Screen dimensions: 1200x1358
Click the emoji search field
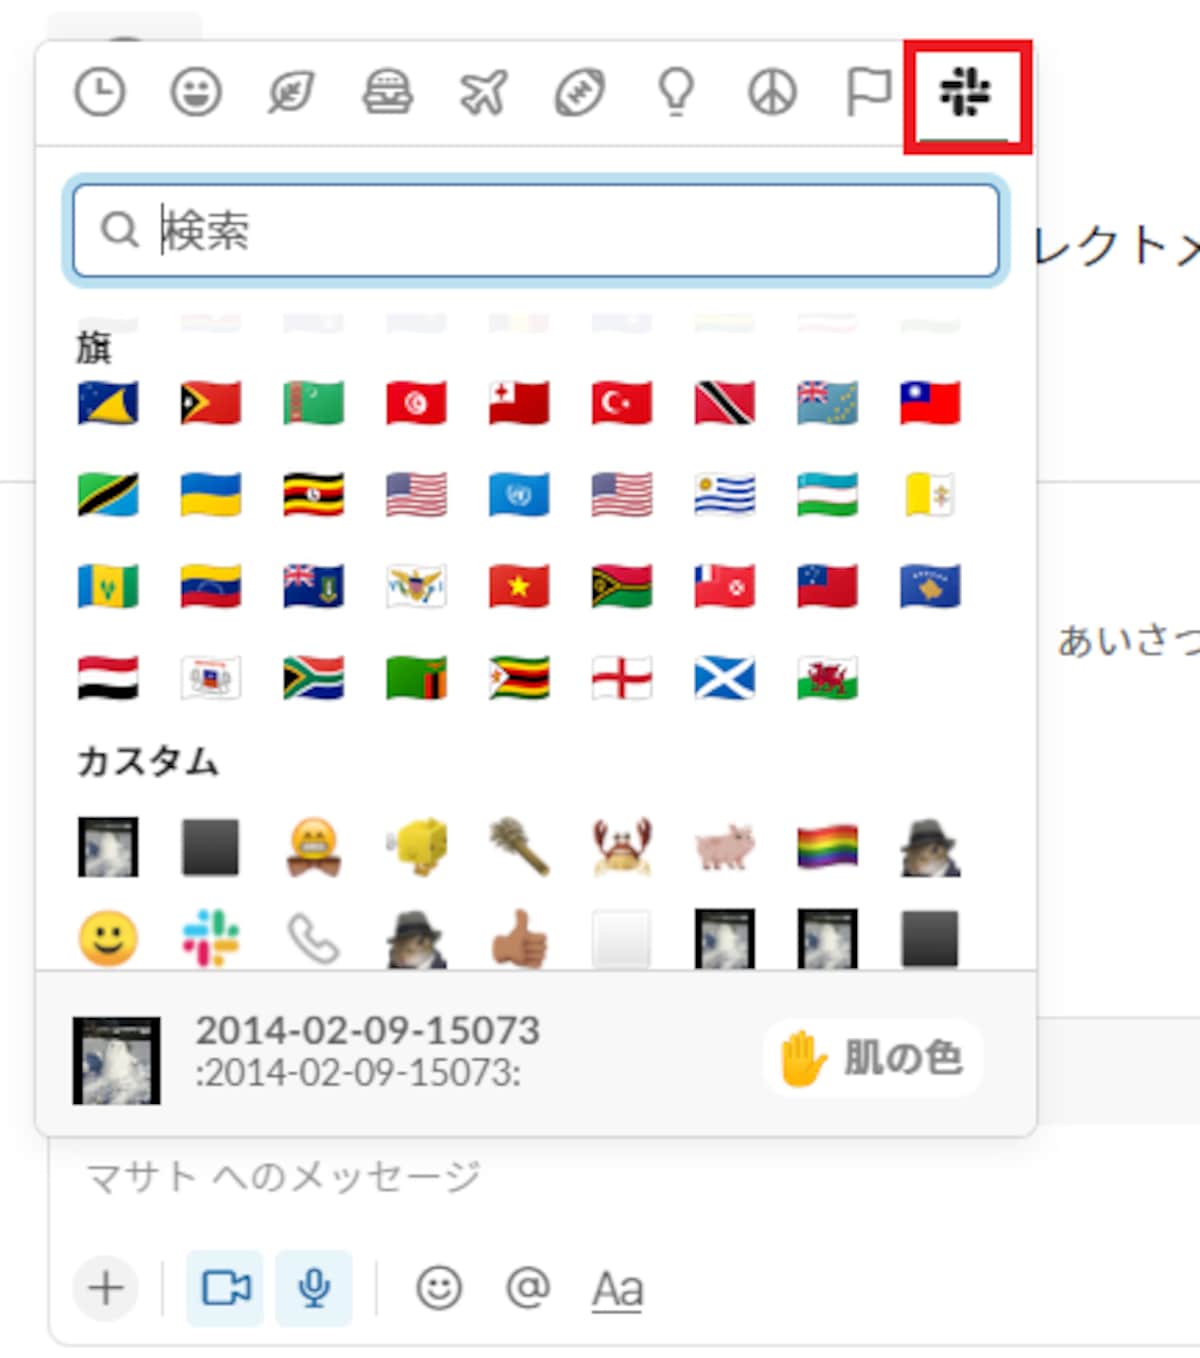point(536,230)
